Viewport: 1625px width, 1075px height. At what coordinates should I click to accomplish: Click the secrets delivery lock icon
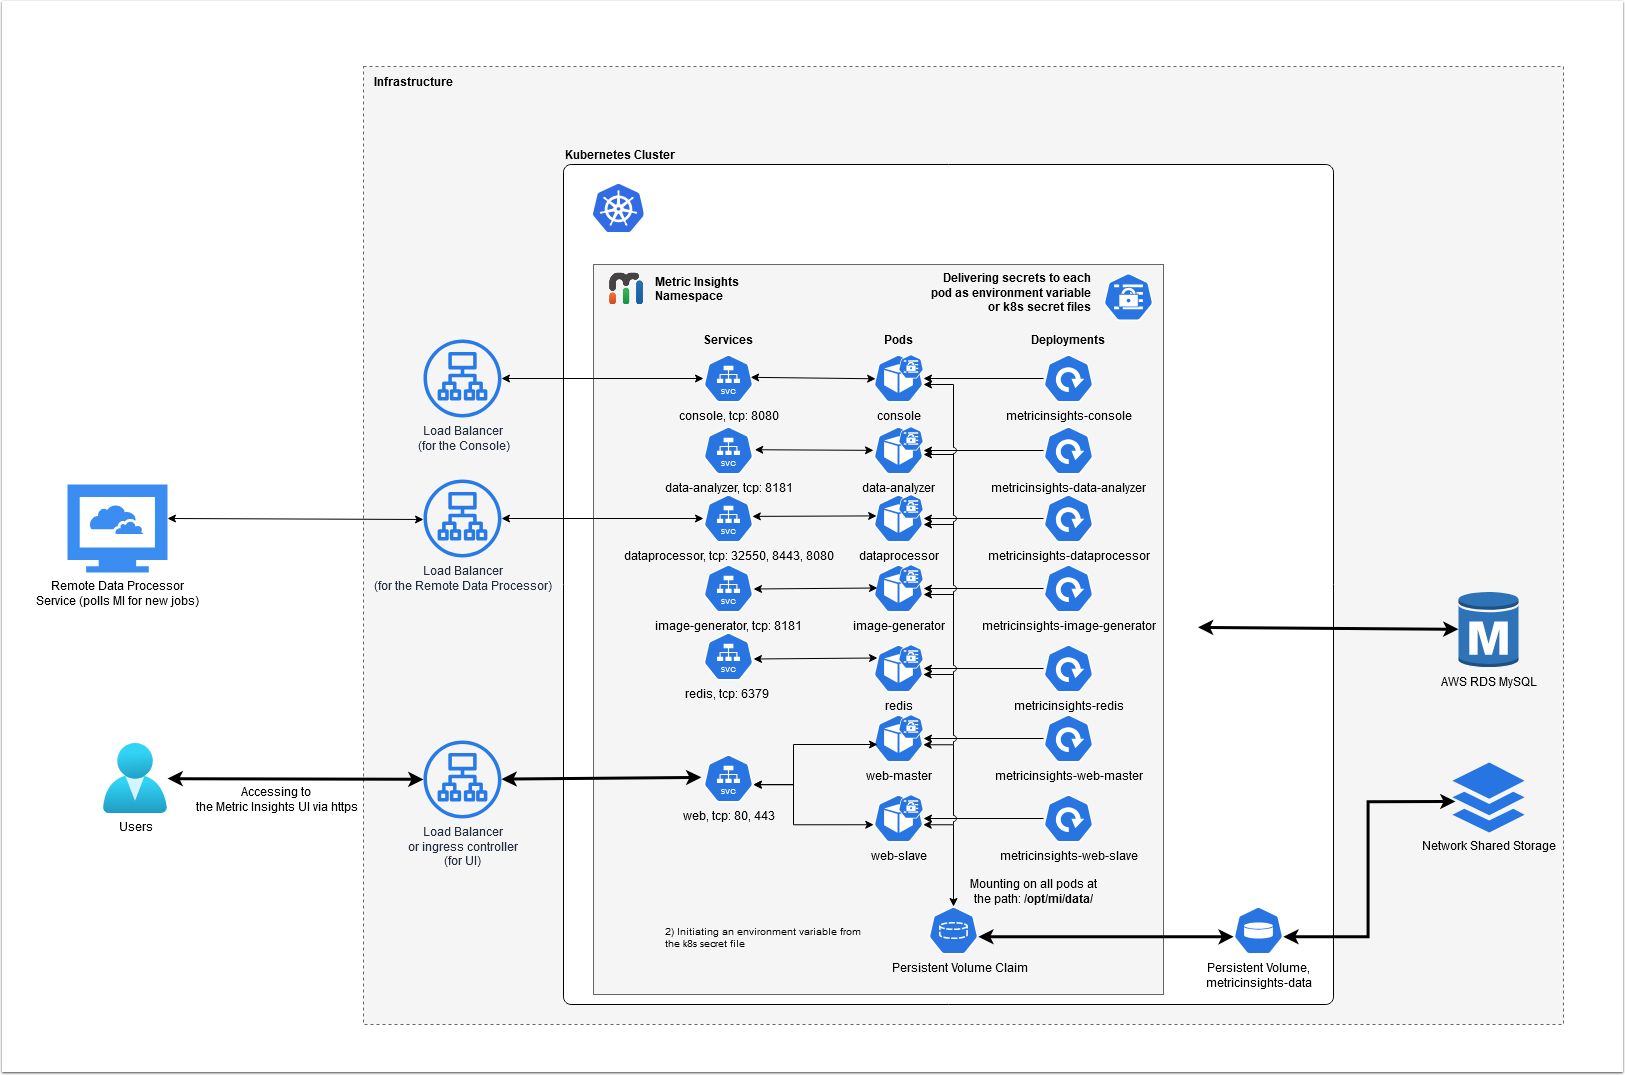(1128, 297)
